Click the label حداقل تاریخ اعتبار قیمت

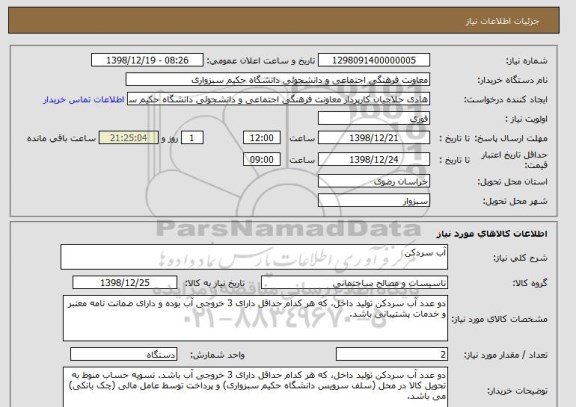click(x=514, y=160)
